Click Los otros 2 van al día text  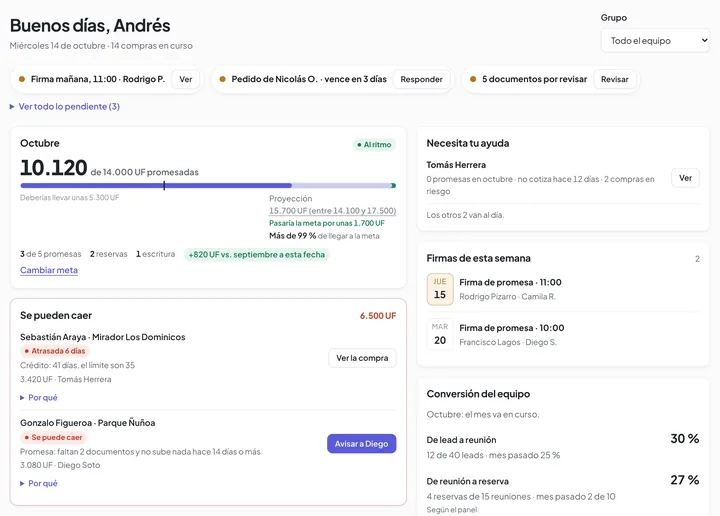pyautogui.click(x=465, y=215)
